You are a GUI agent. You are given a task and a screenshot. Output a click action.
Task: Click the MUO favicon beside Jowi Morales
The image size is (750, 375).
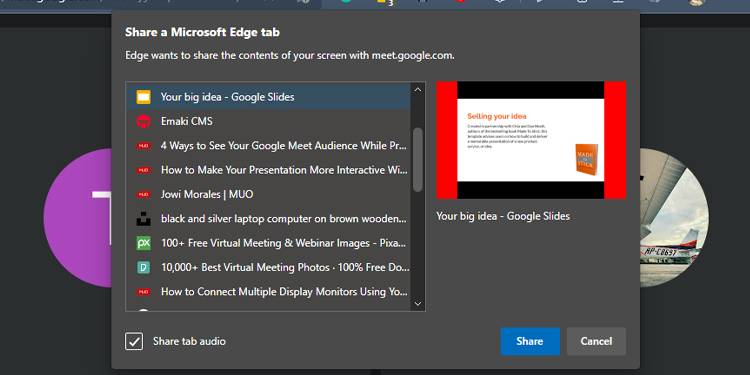143,195
